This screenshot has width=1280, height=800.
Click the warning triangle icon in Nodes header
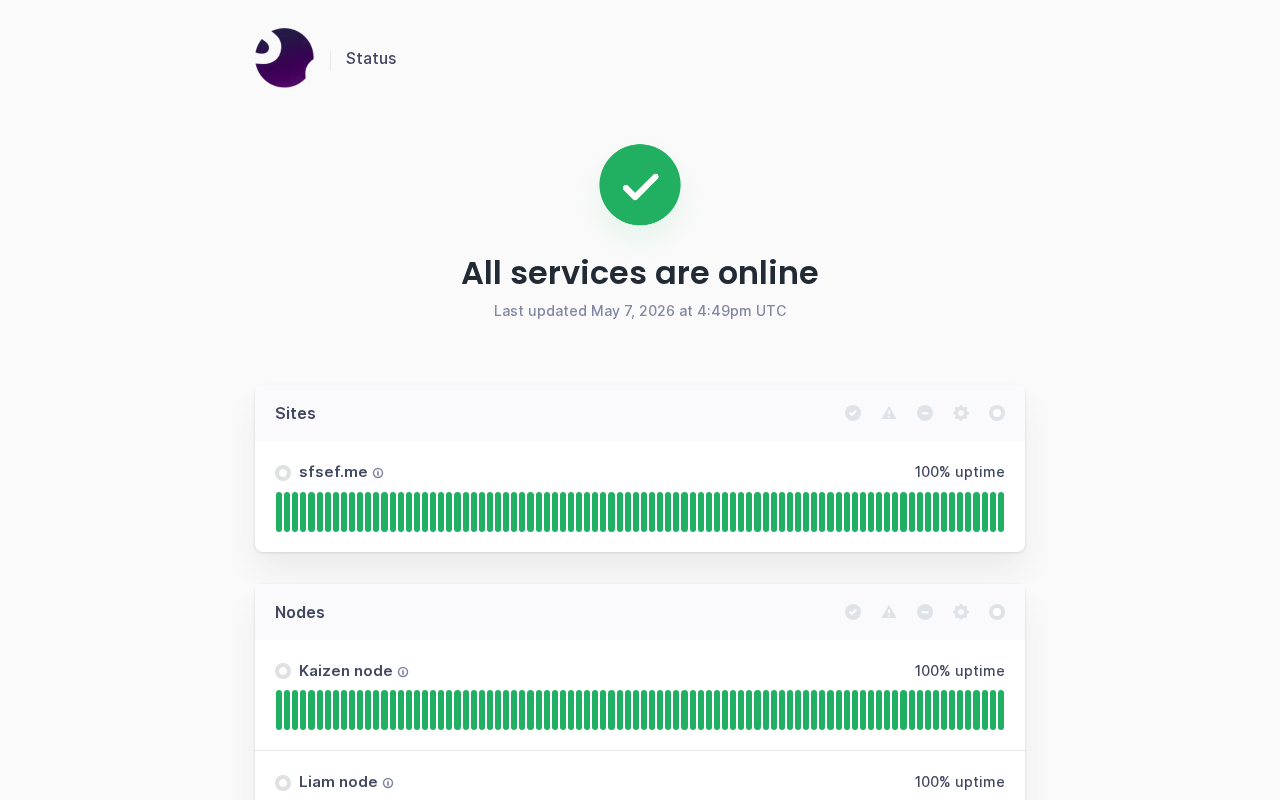pos(889,612)
